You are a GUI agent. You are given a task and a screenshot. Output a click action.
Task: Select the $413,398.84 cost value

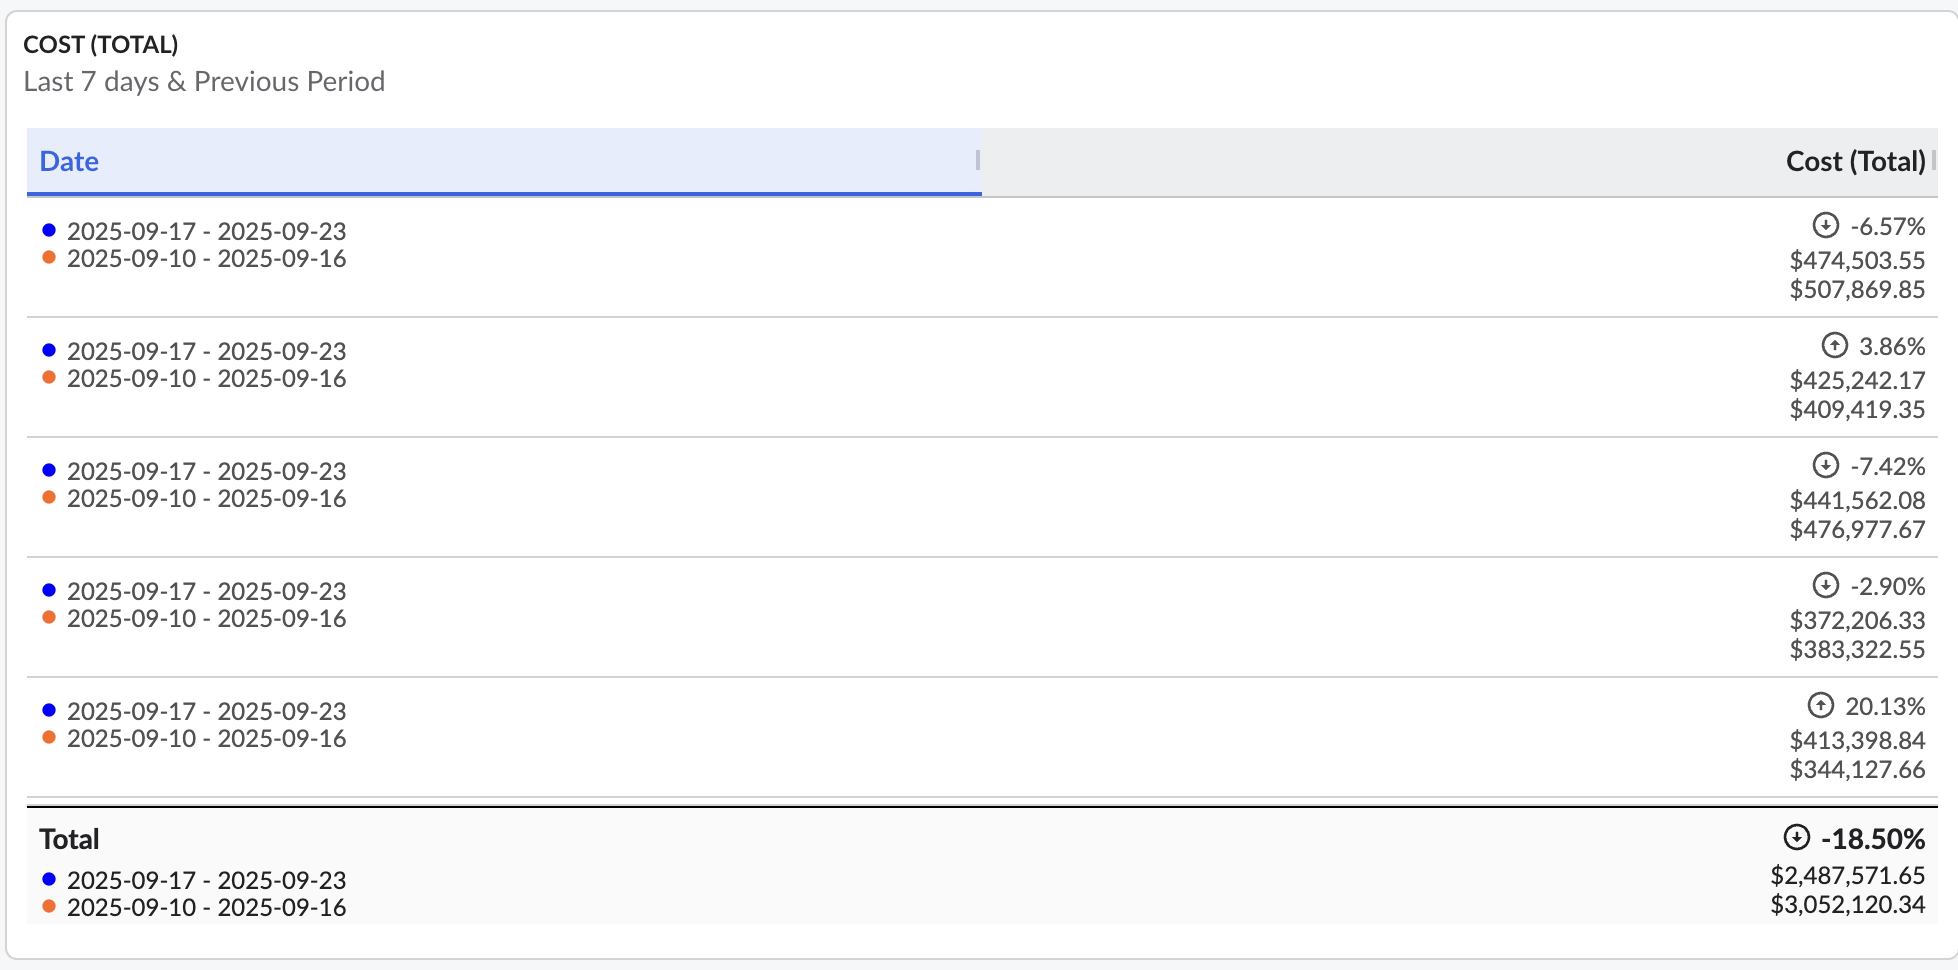[x=1857, y=740]
